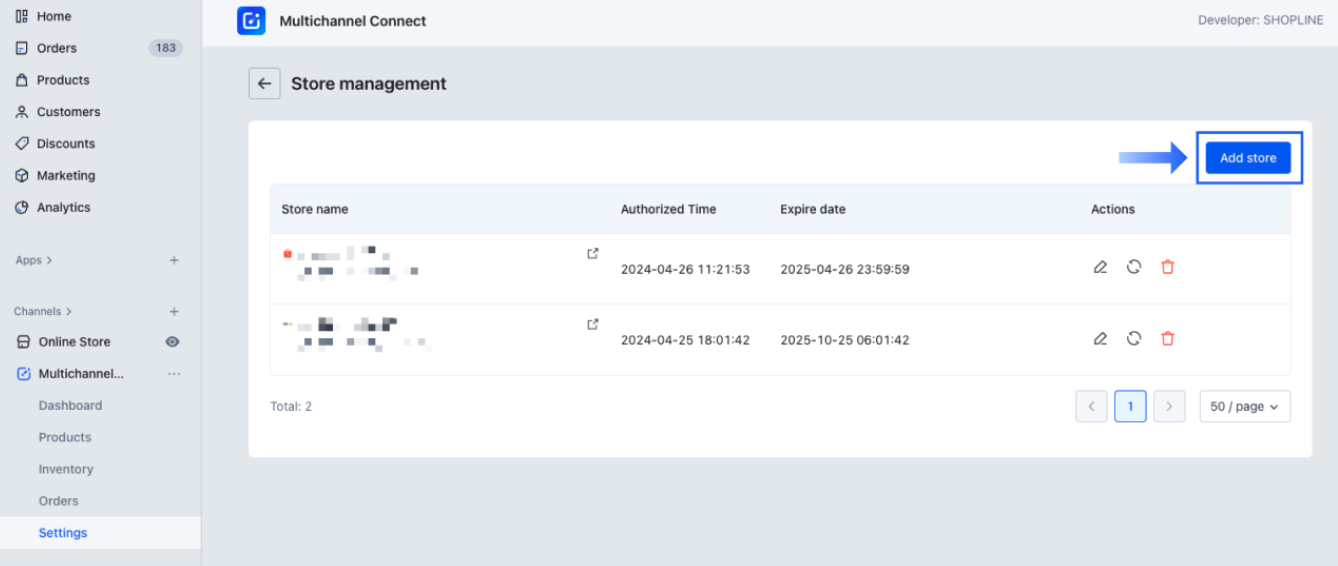Open the Orders menu in sidebar
The width and height of the screenshot is (1338, 566).
pyautogui.click(x=57, y=48)
